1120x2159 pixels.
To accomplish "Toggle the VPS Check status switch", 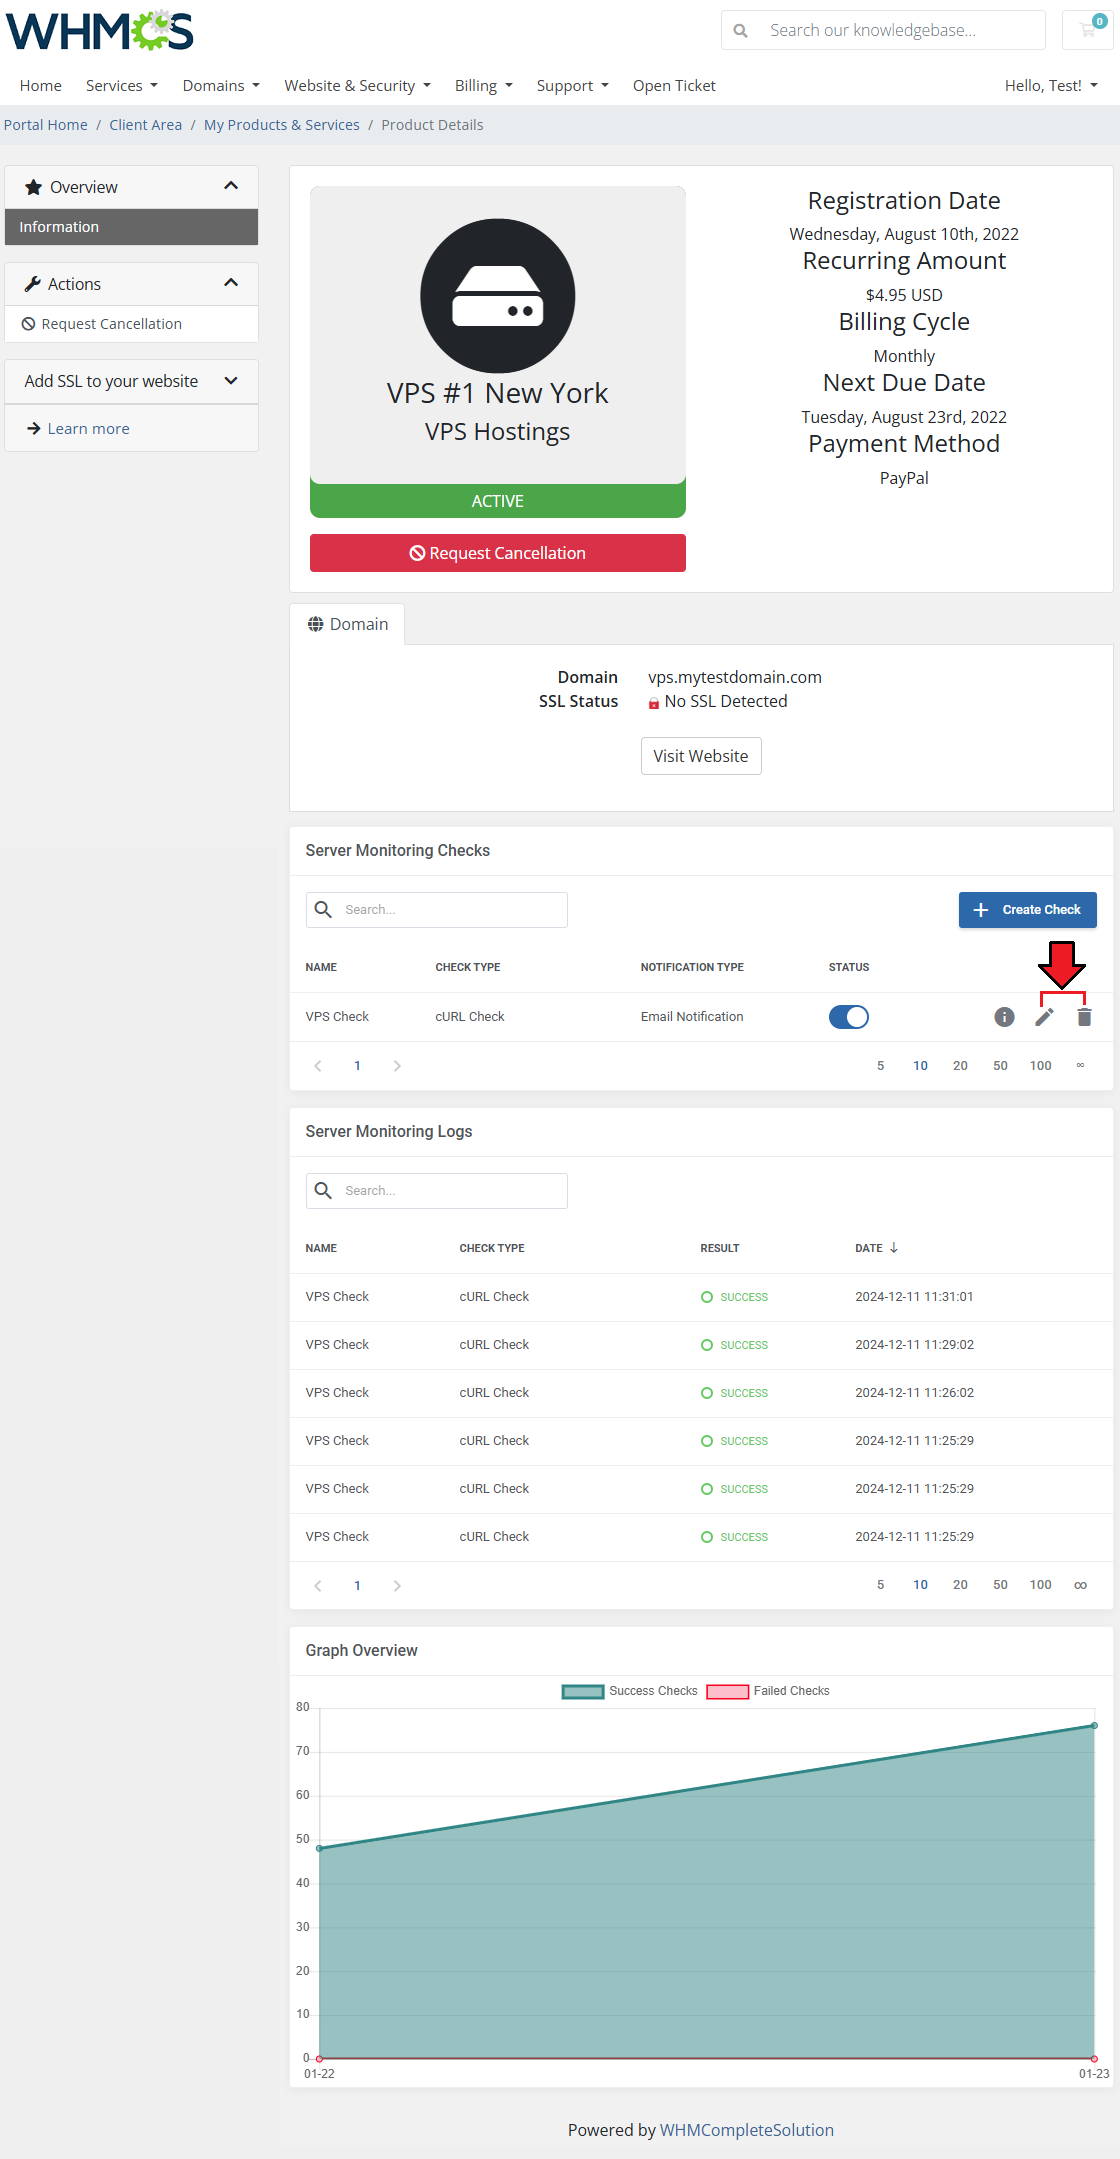I will coord(849,1017).
